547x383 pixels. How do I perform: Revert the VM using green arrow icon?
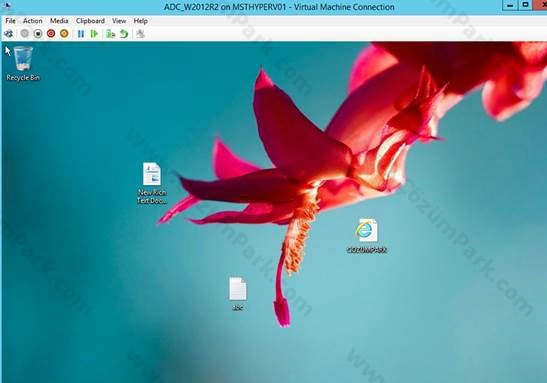click(x=124, y=34)
